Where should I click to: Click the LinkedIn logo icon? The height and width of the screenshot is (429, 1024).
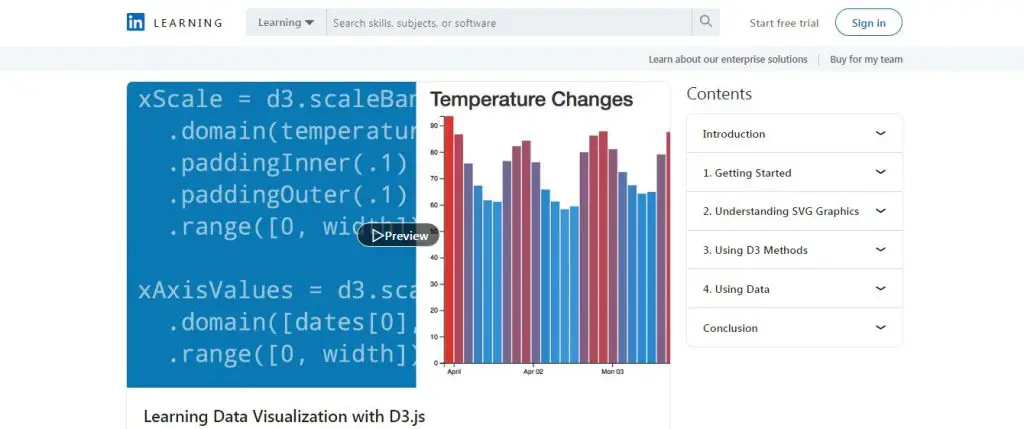[x=136, y=22]
